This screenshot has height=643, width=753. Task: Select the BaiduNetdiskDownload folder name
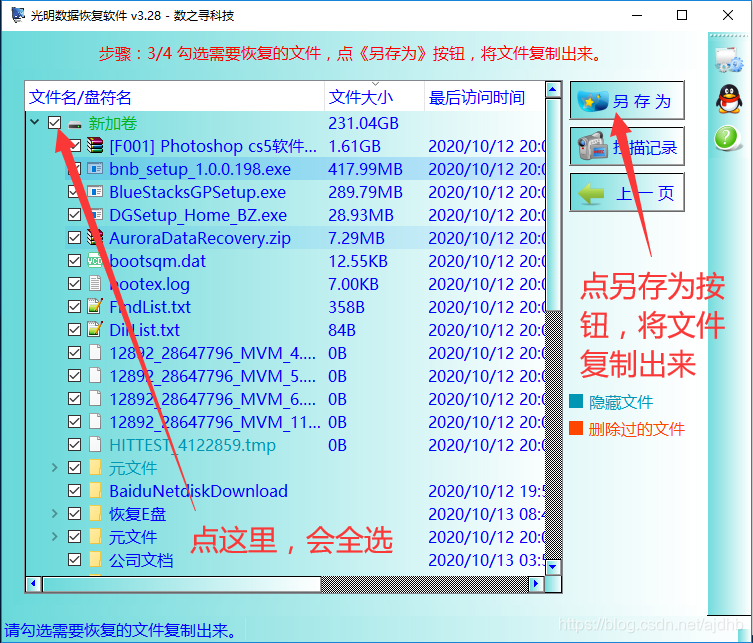point(198,491)
